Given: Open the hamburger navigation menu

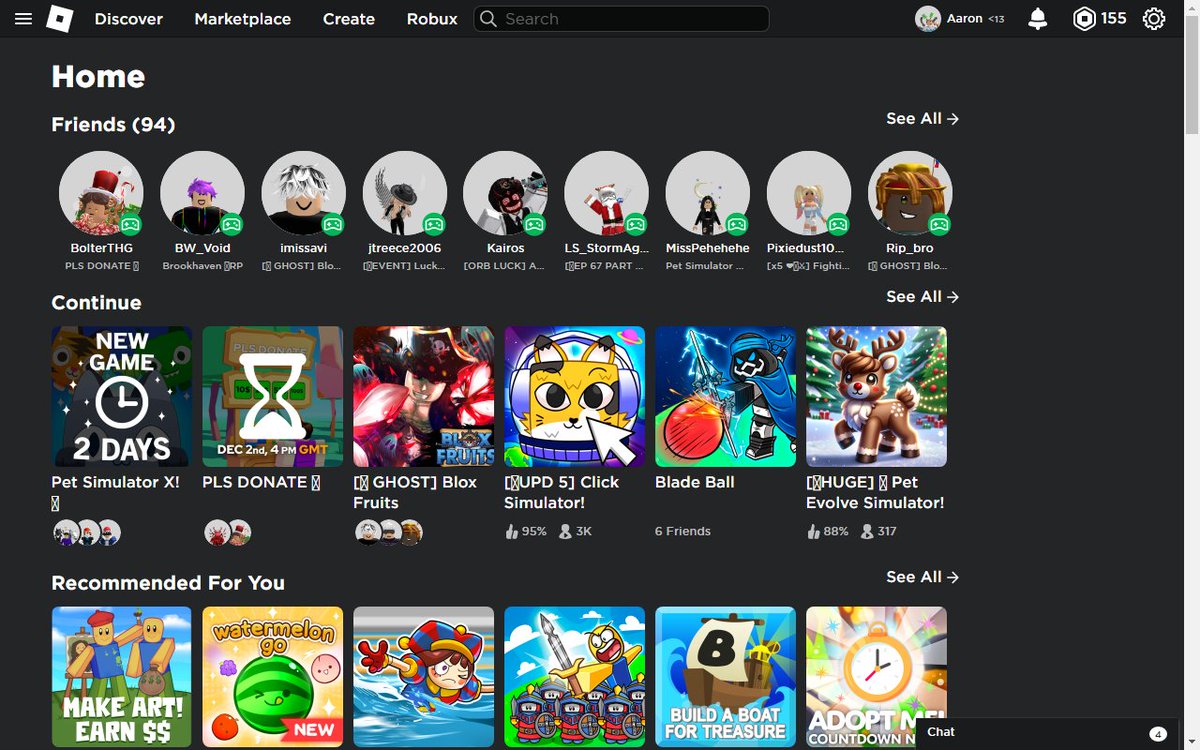Looking at the screenshot, I should click(23, 19).
